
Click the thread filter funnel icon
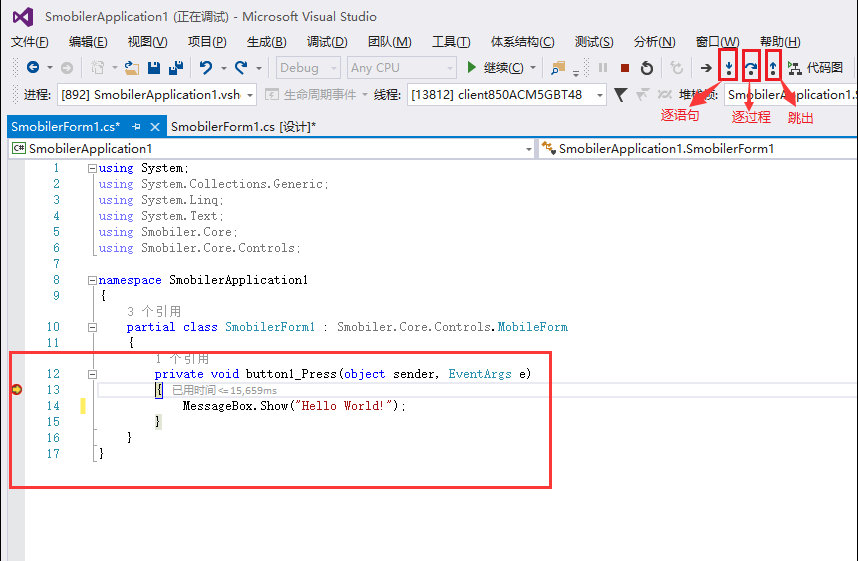point(620,95)
